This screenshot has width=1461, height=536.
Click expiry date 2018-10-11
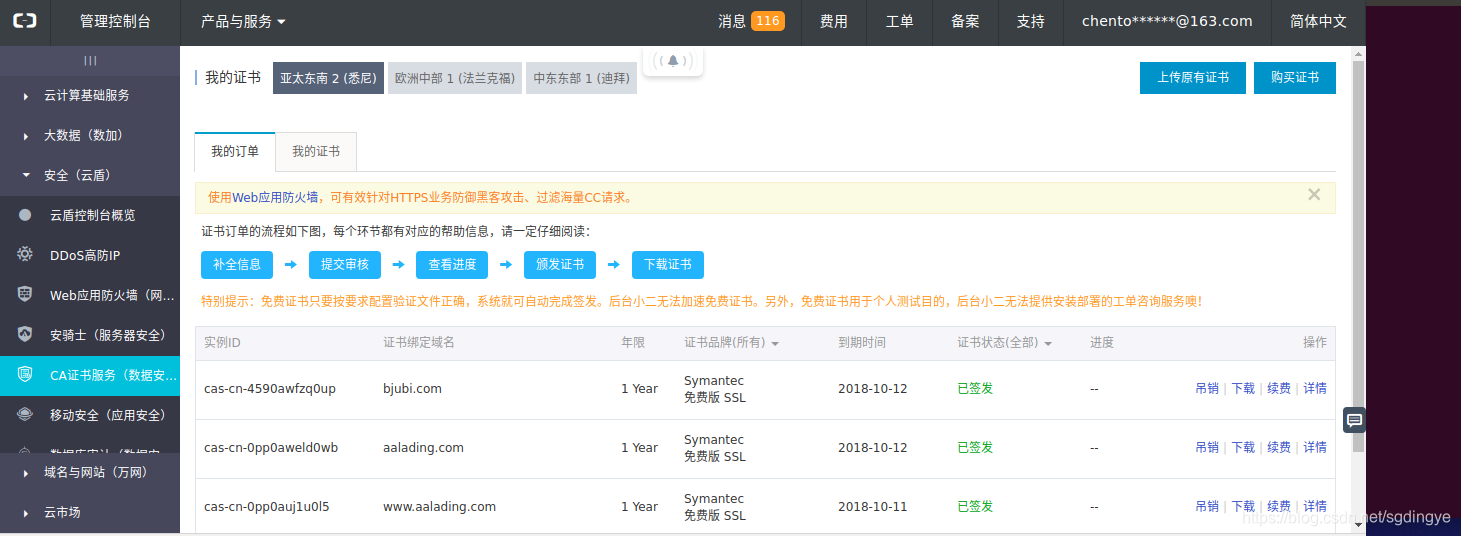tap(872, 506)
